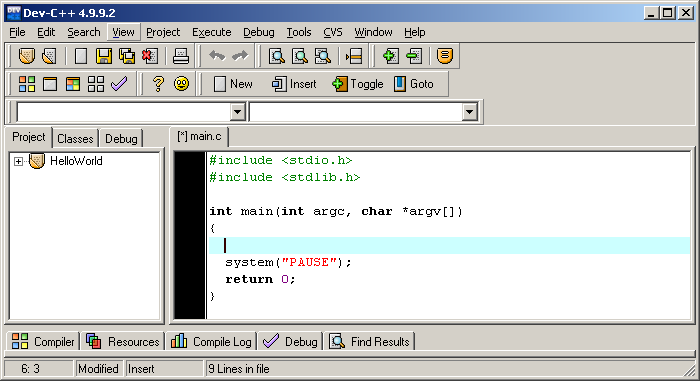The height and width of the screenshot is (381, 700).
Task: Open Project Options shield icon
Action: click(445, 56)
